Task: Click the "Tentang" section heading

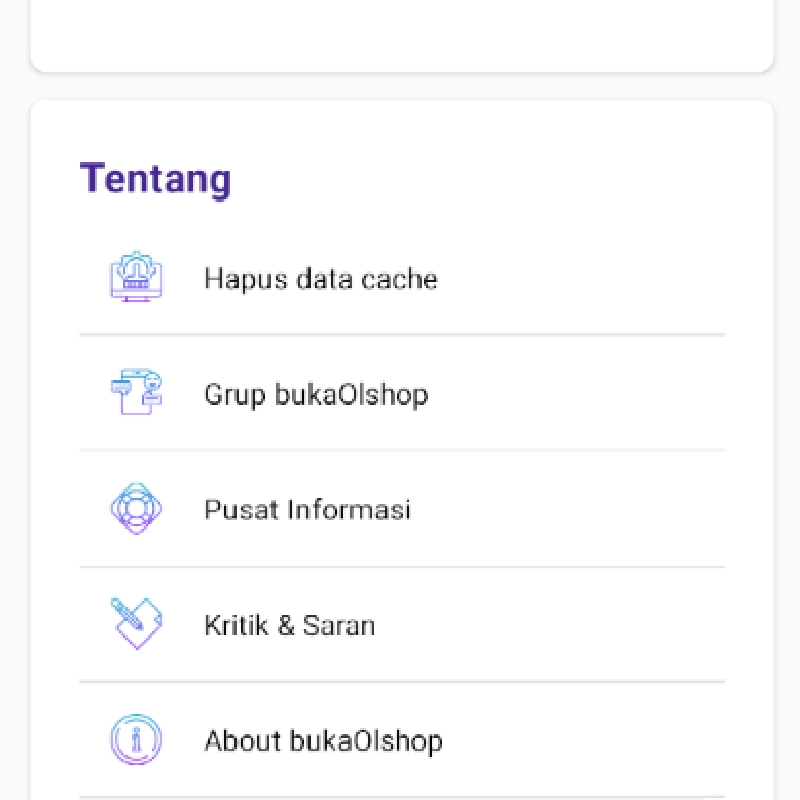Action: (x=156, y=179)
